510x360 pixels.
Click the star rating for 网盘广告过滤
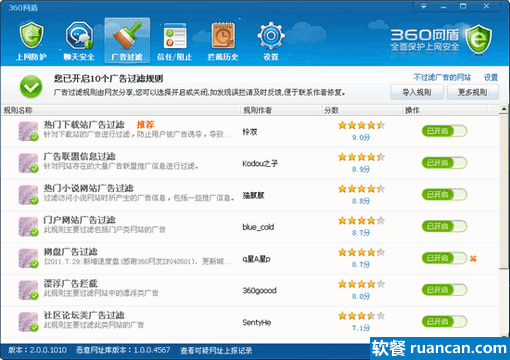tap(361, 252)
